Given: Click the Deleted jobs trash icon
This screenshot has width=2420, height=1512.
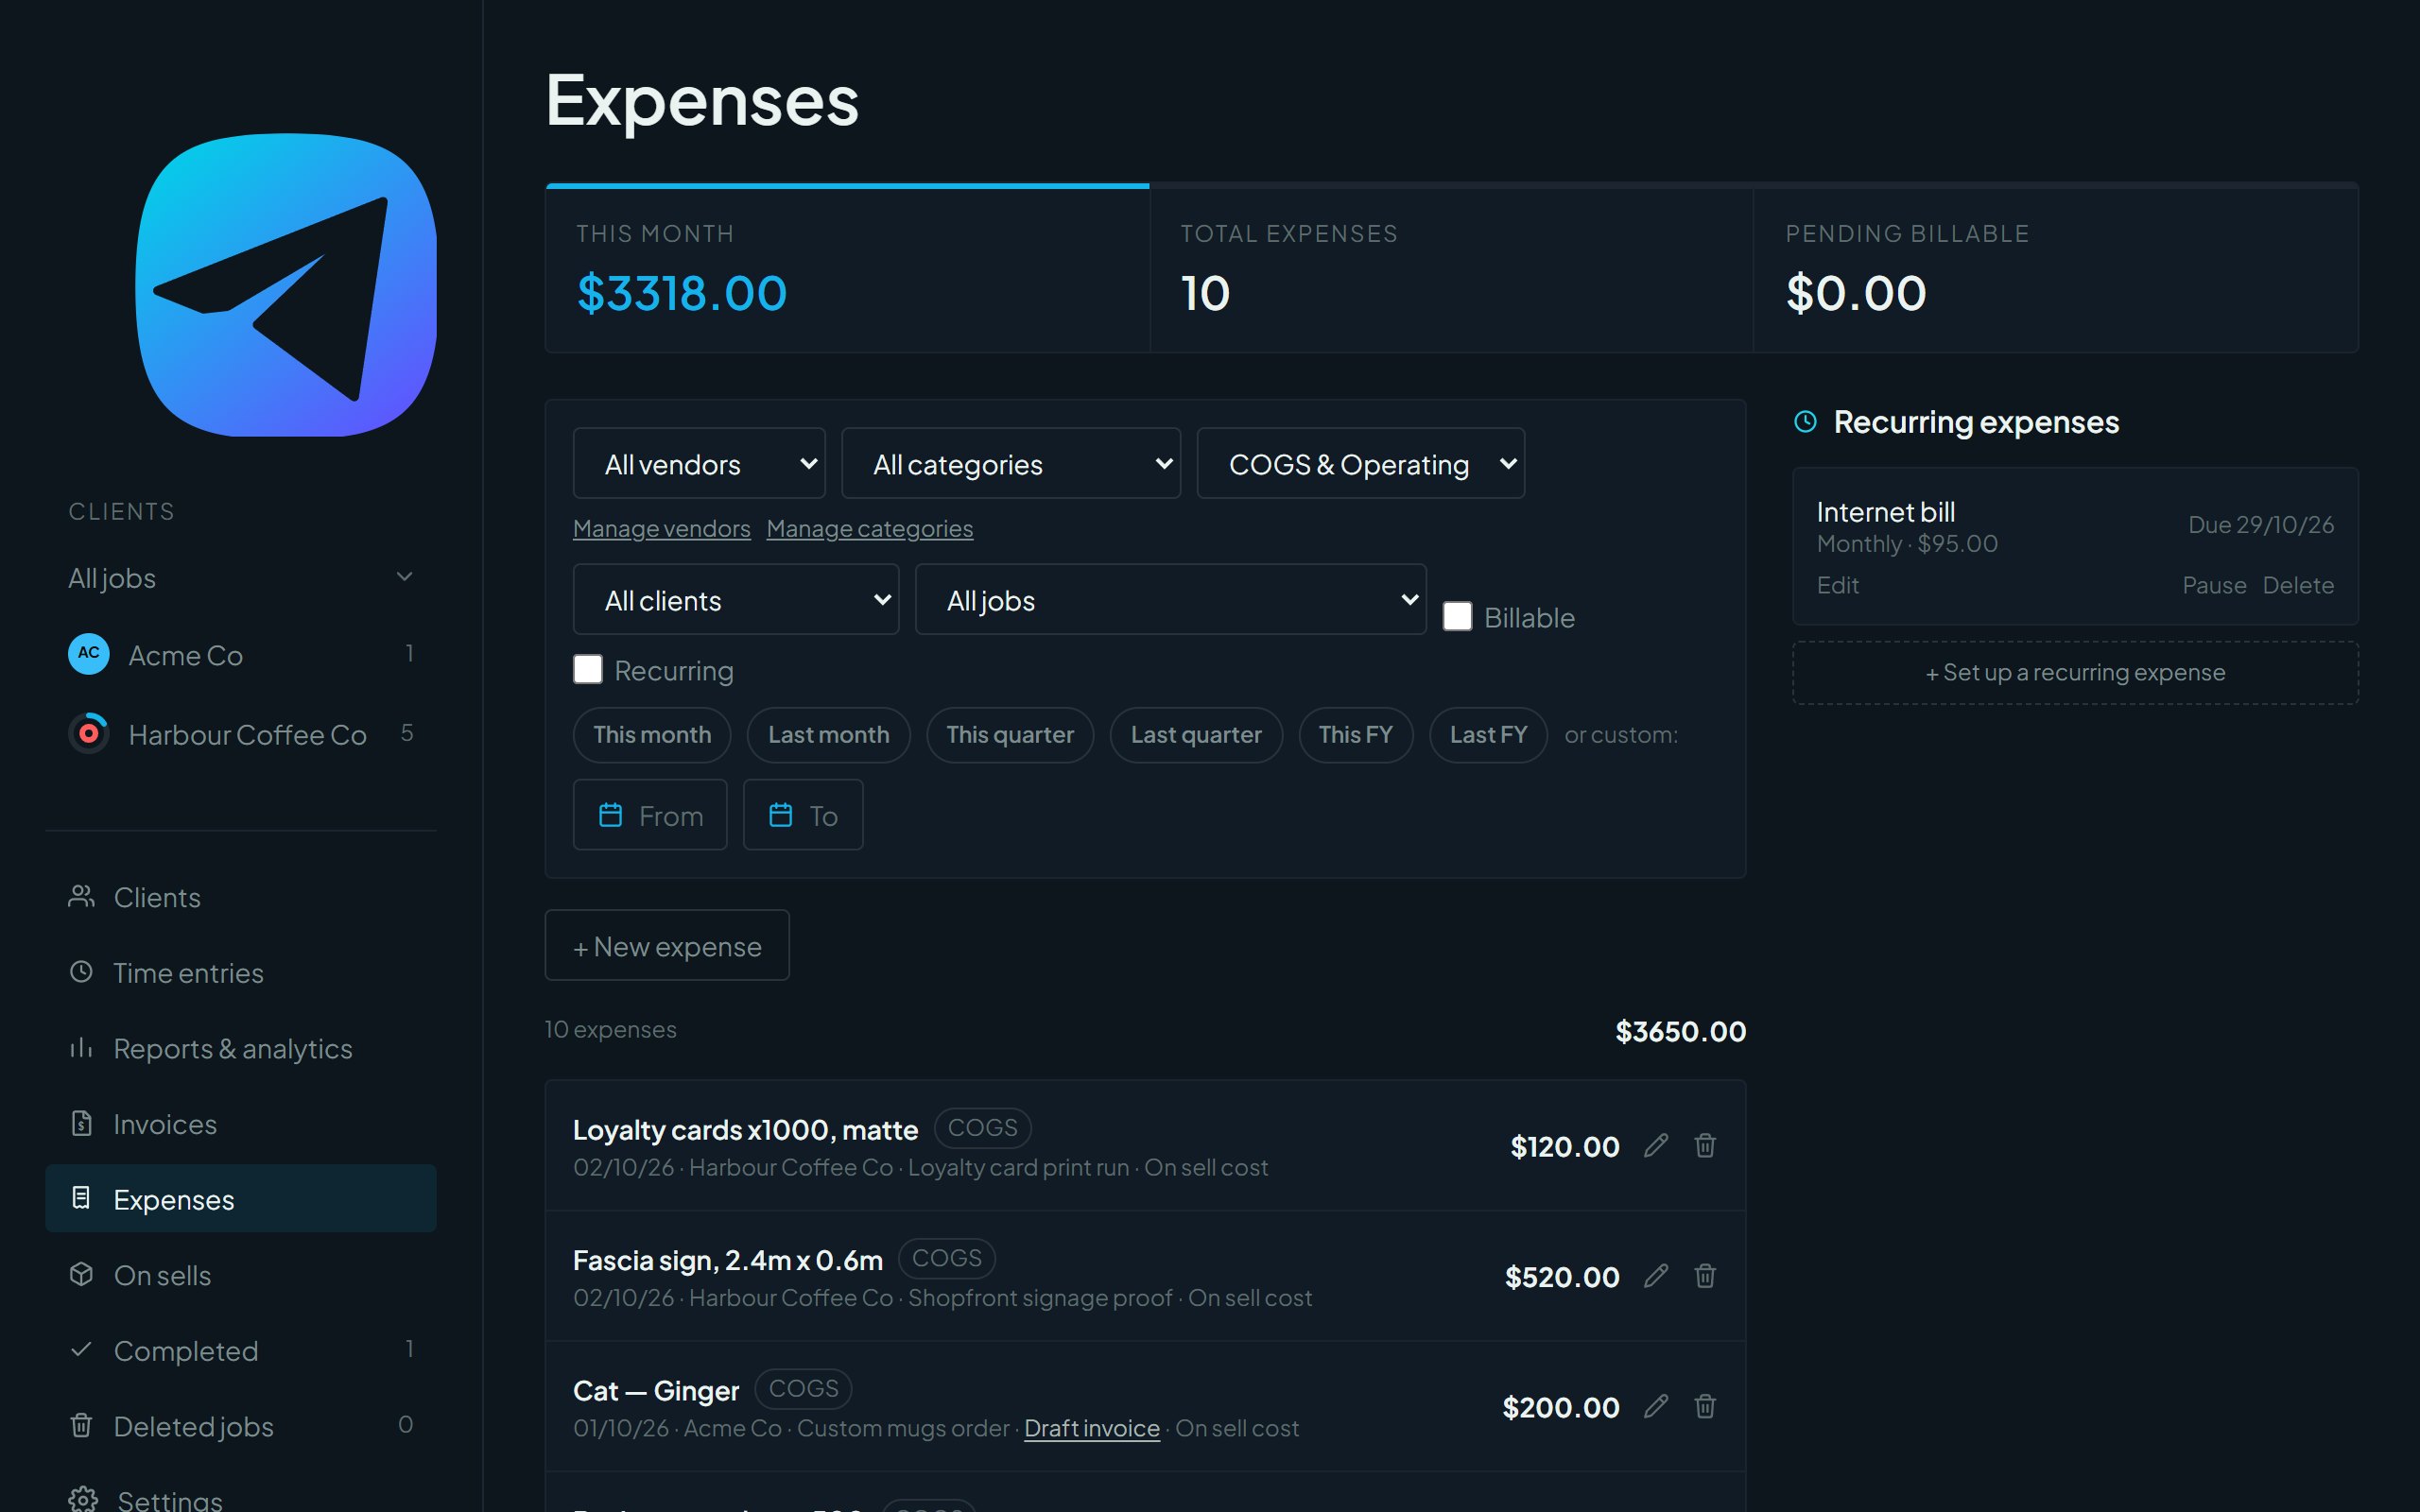Looking at the screenshot, I should pyautogui.click(x=81, y=1425).
